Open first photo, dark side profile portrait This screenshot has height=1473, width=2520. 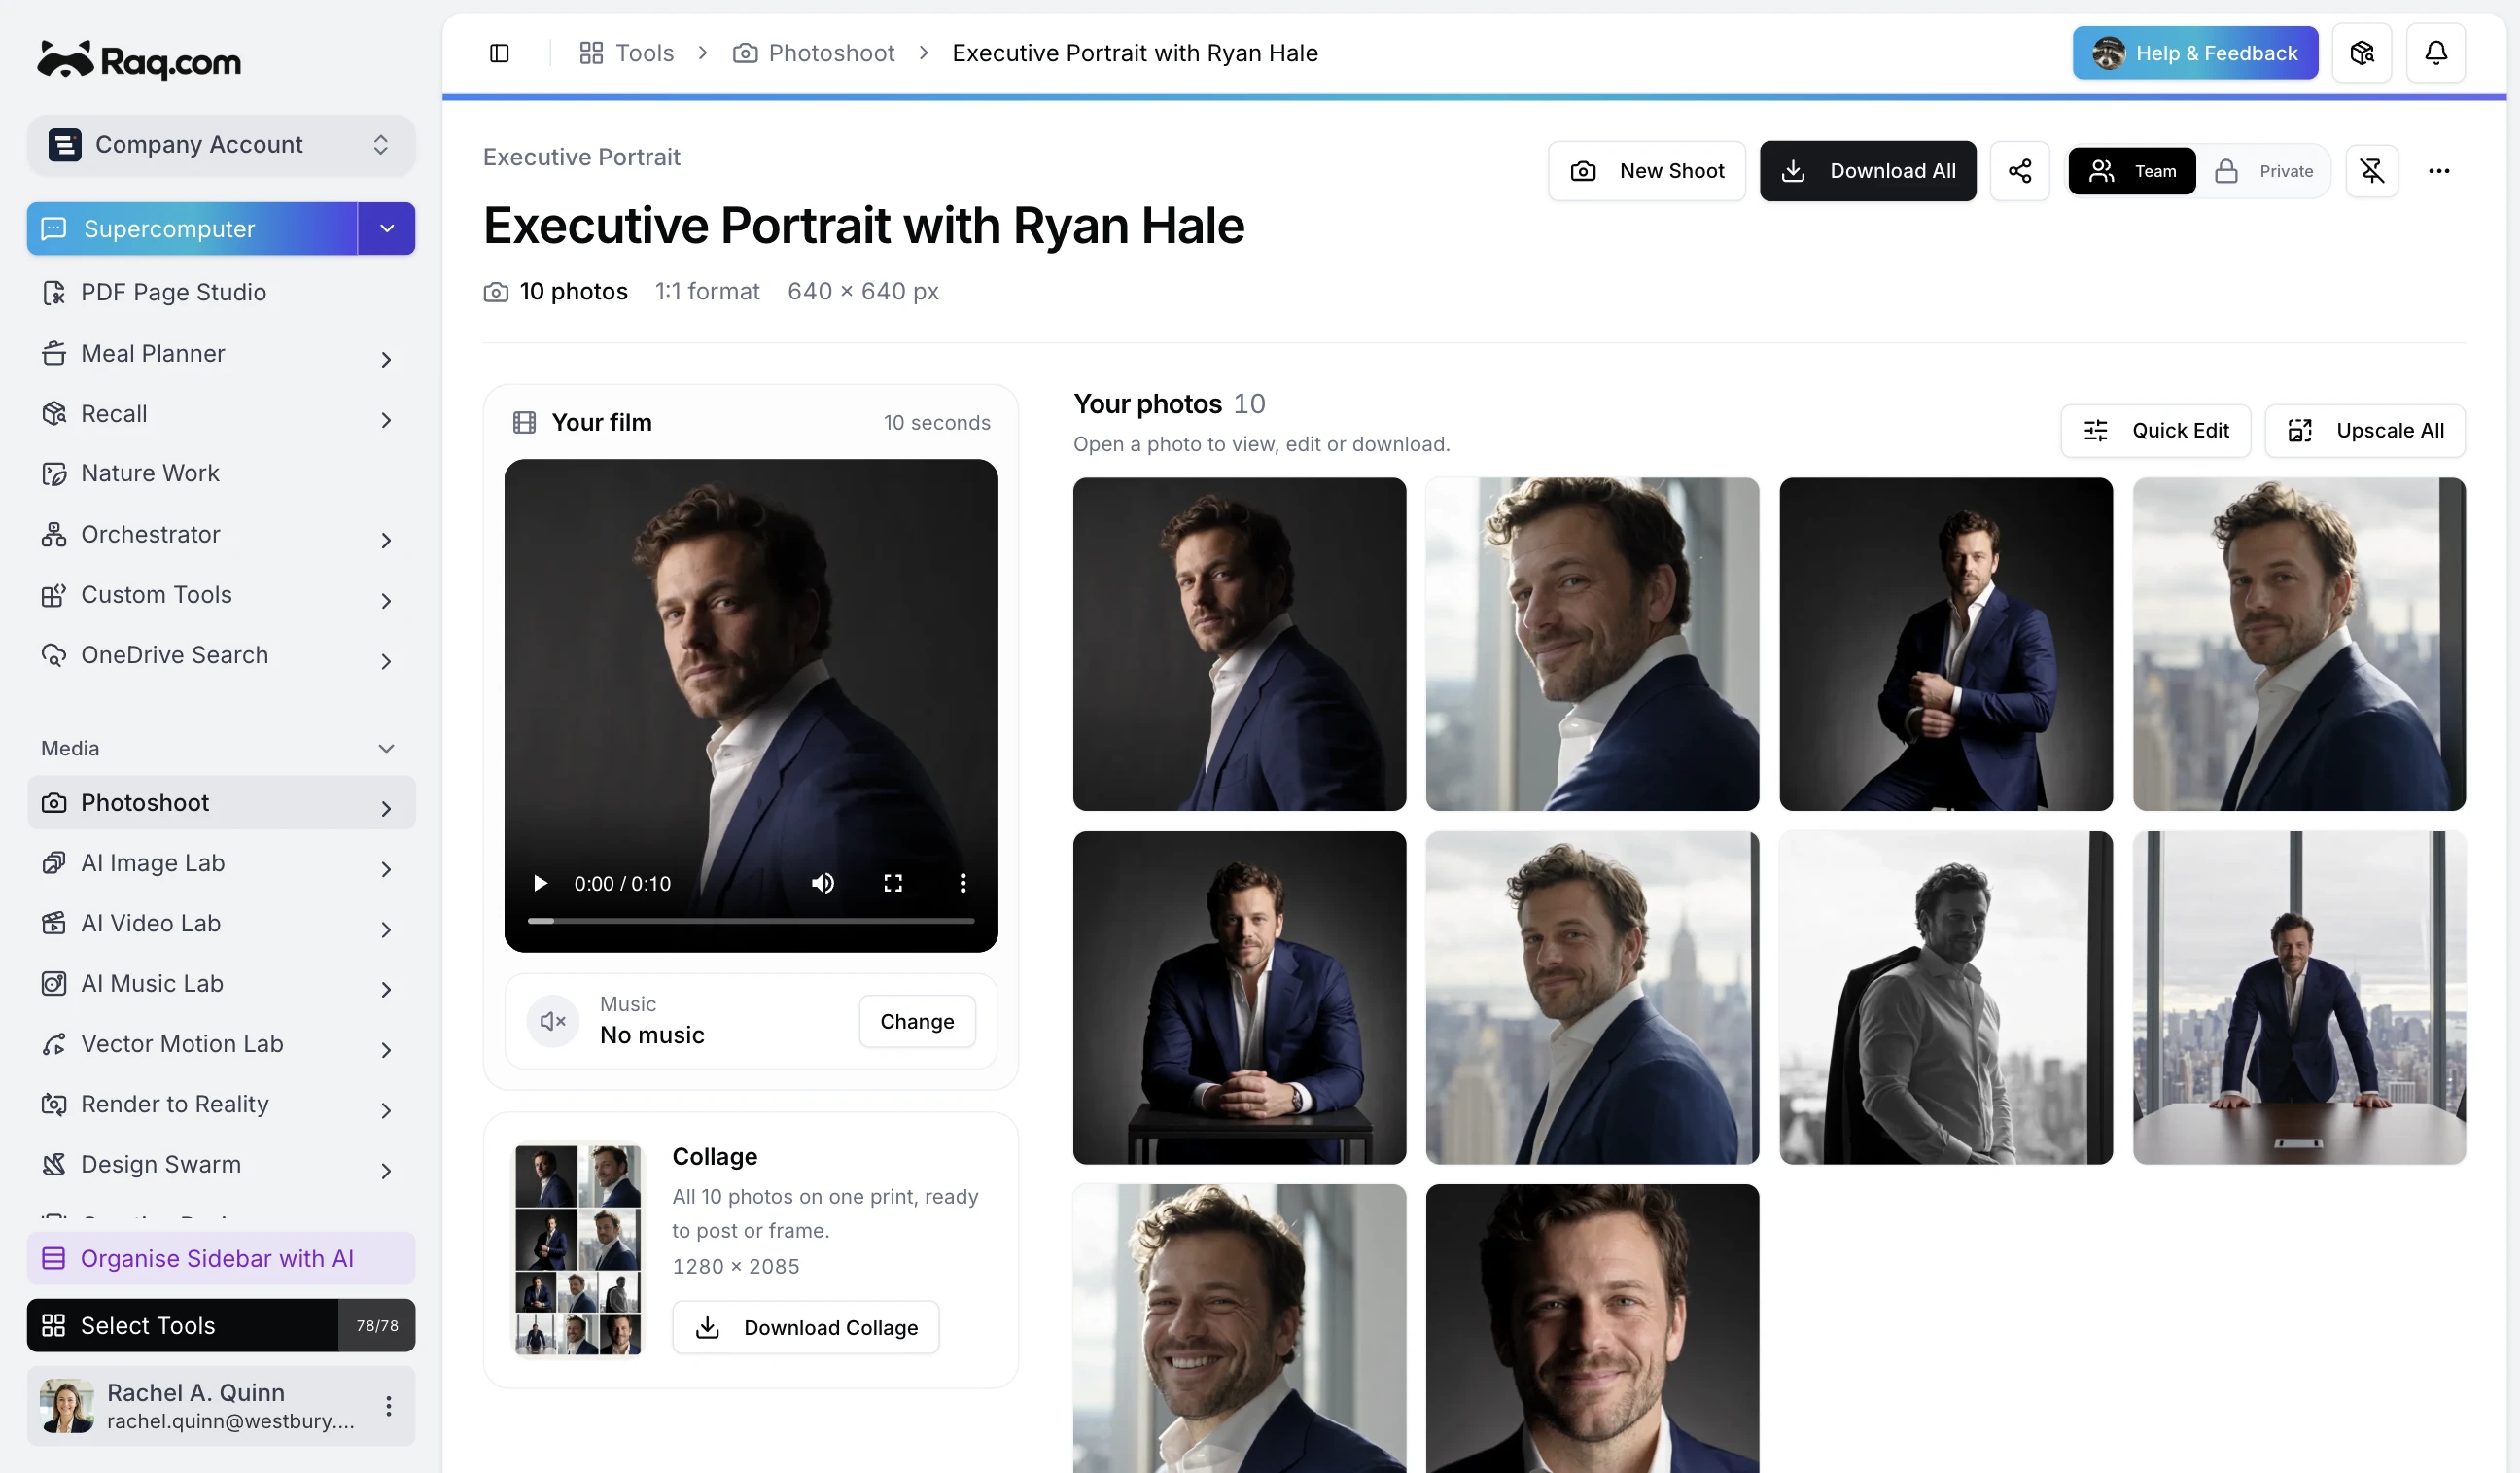1239,644
